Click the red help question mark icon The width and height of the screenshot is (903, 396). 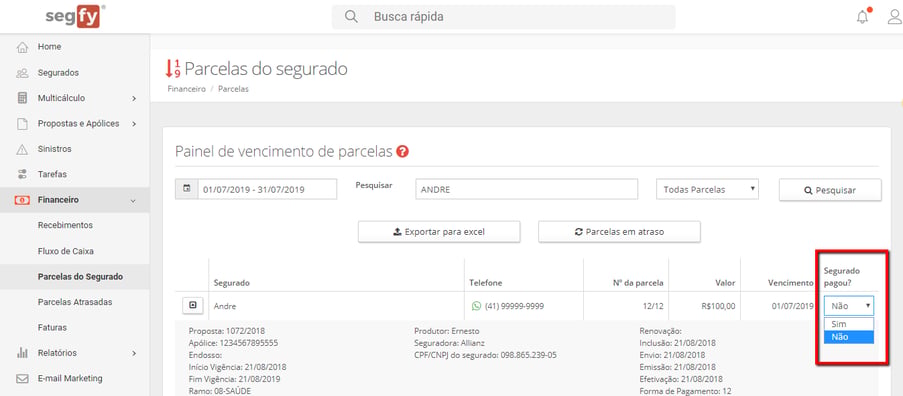pyautogui.click(x=403, y=152)
